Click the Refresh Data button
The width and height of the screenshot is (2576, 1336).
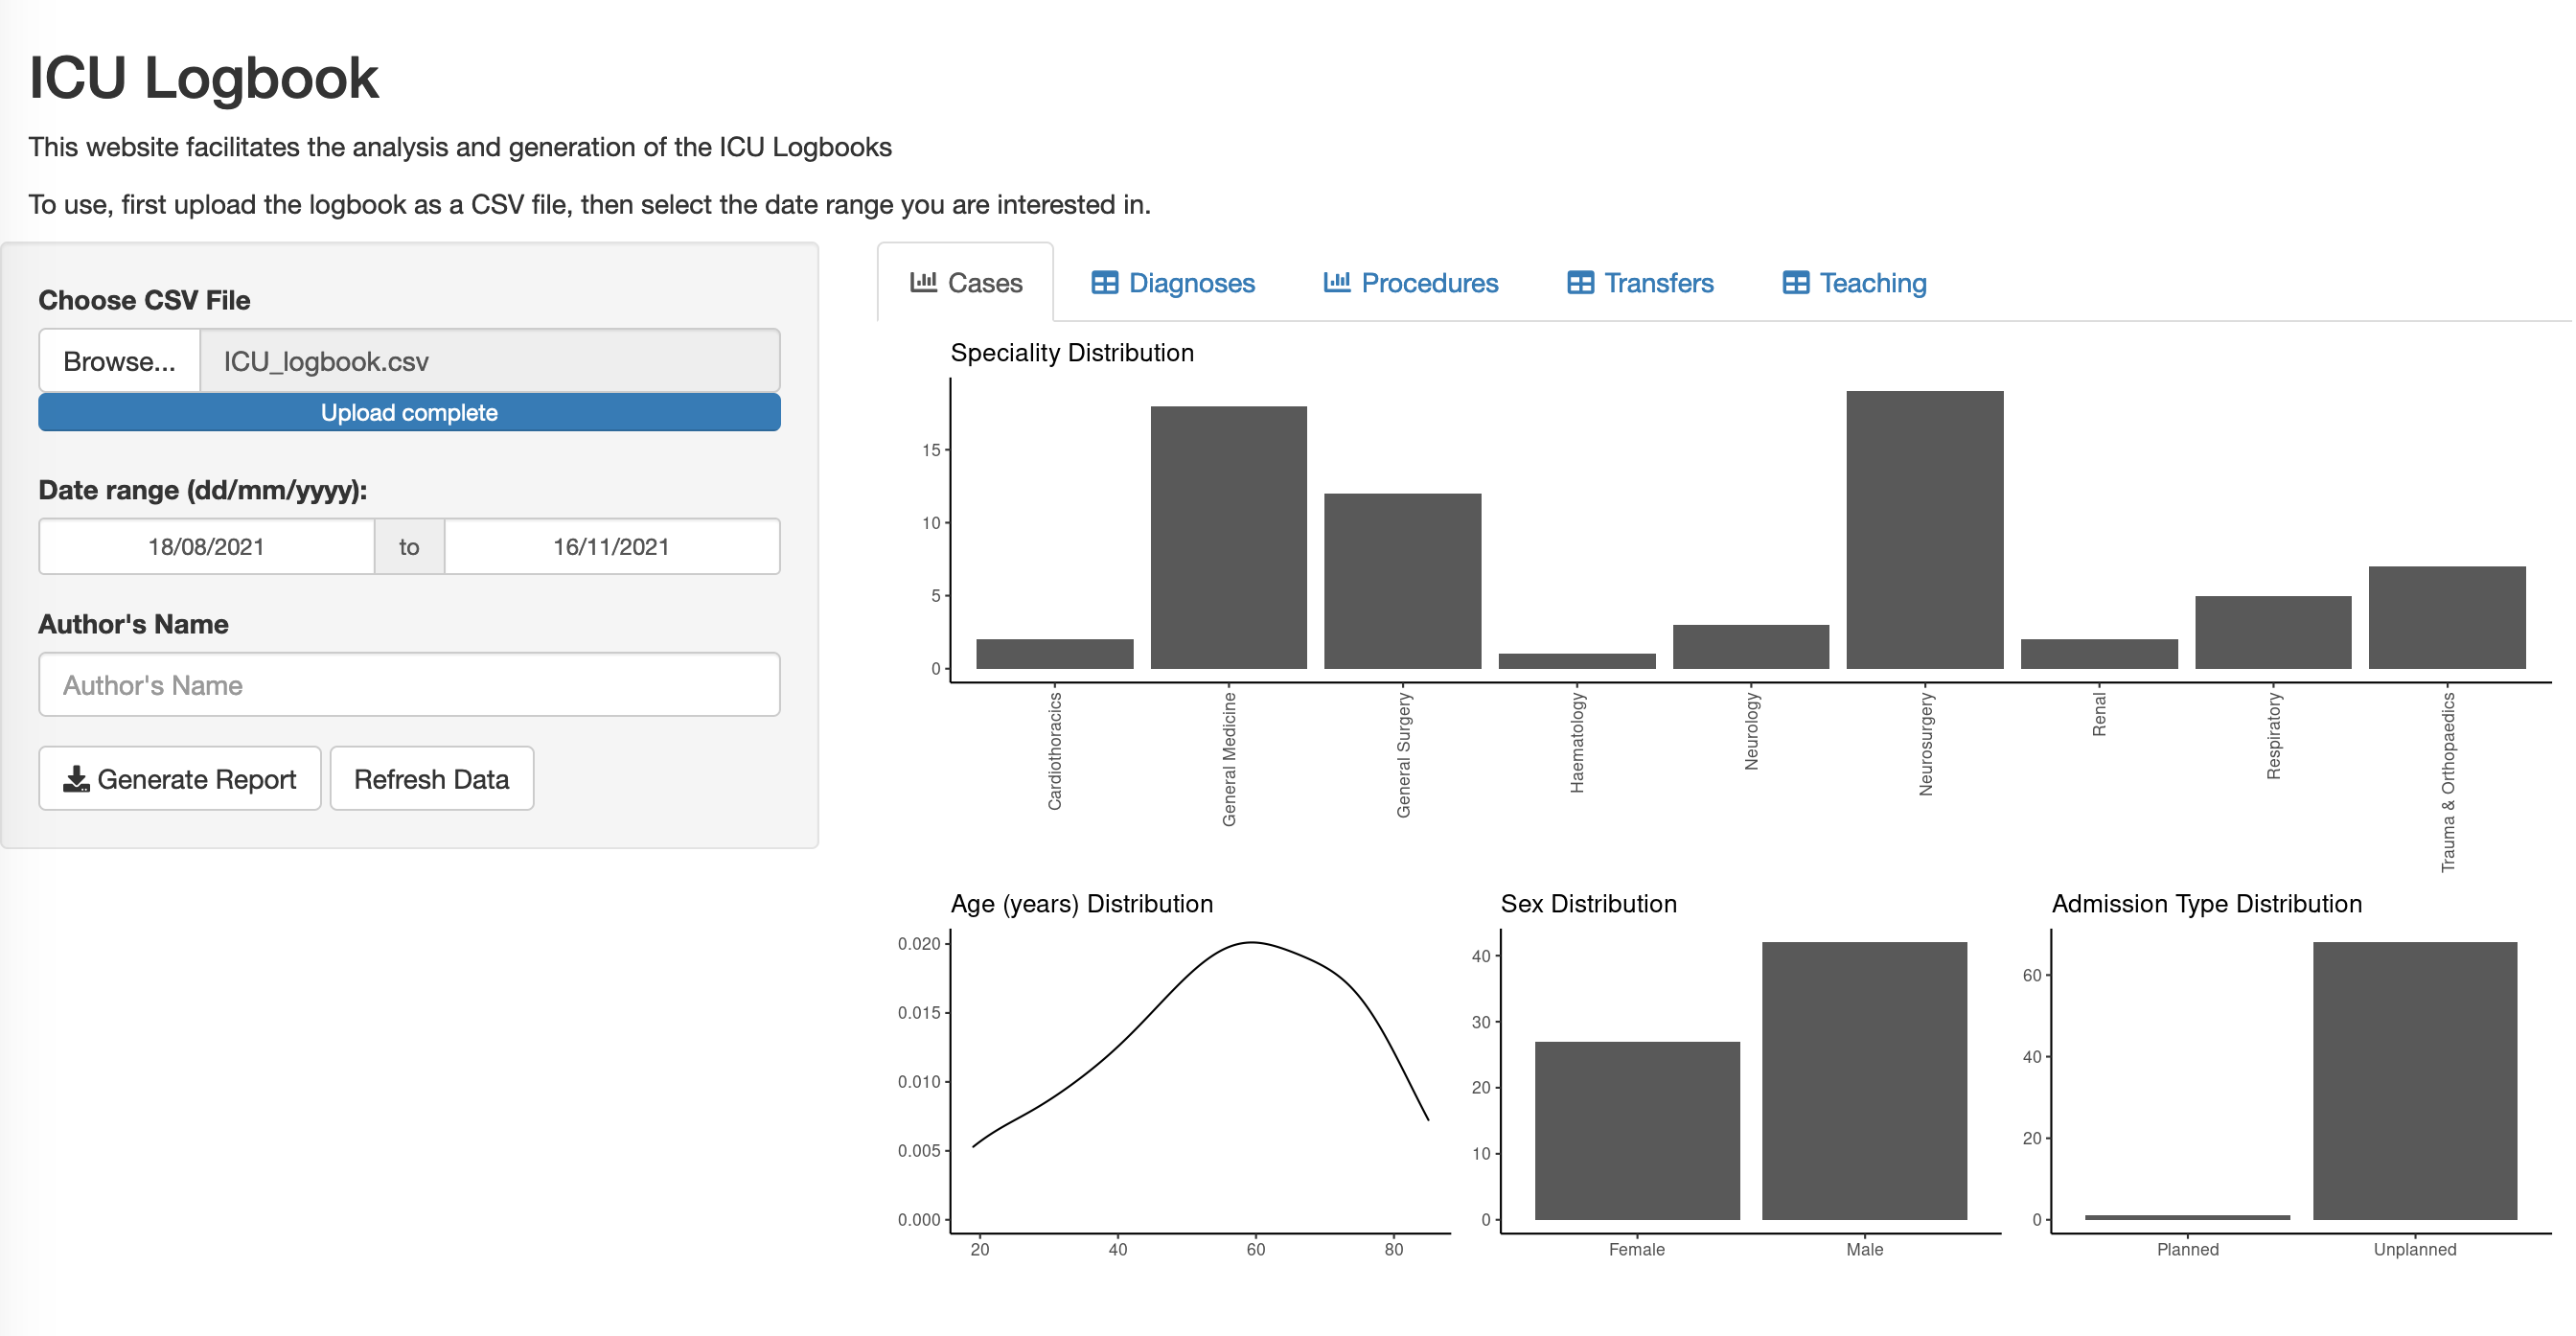[431, 779]
